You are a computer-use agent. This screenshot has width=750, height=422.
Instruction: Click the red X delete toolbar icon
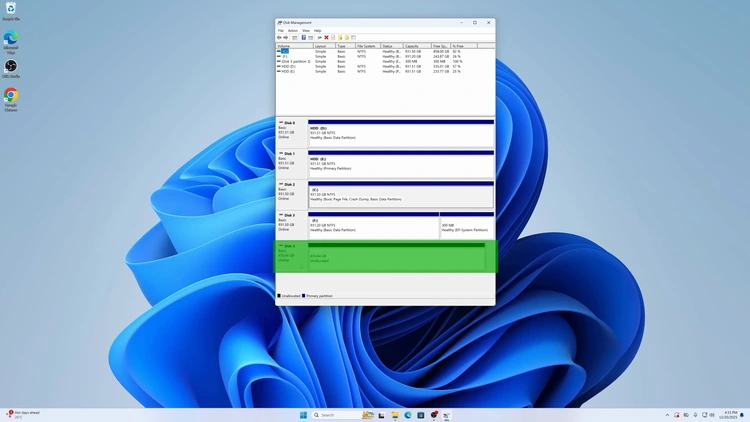coord(326,37)
